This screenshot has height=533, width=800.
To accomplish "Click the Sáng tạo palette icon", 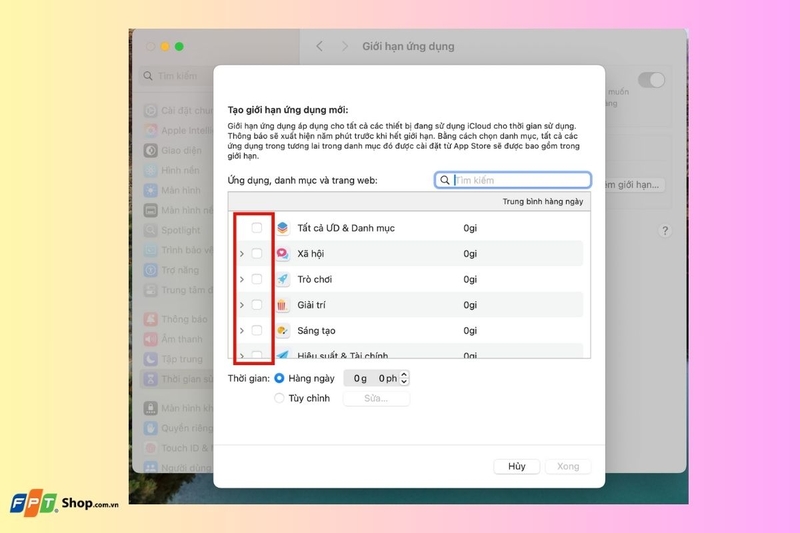I will 283,331.
